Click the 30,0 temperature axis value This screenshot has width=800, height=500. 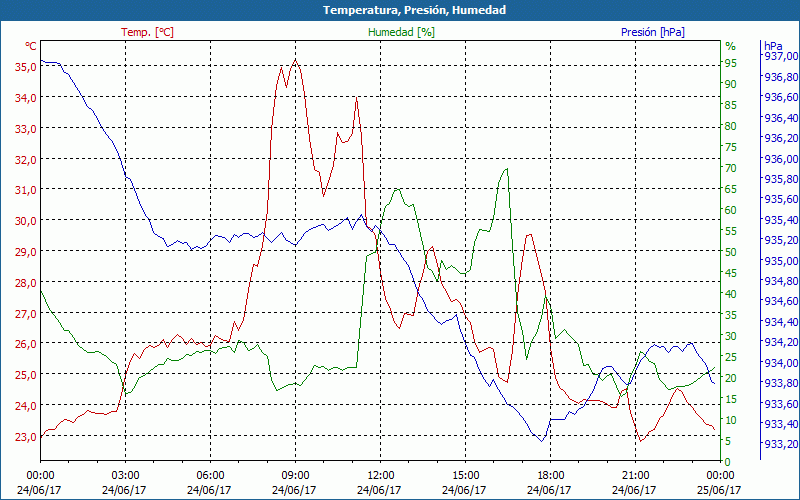pos(26,221)
